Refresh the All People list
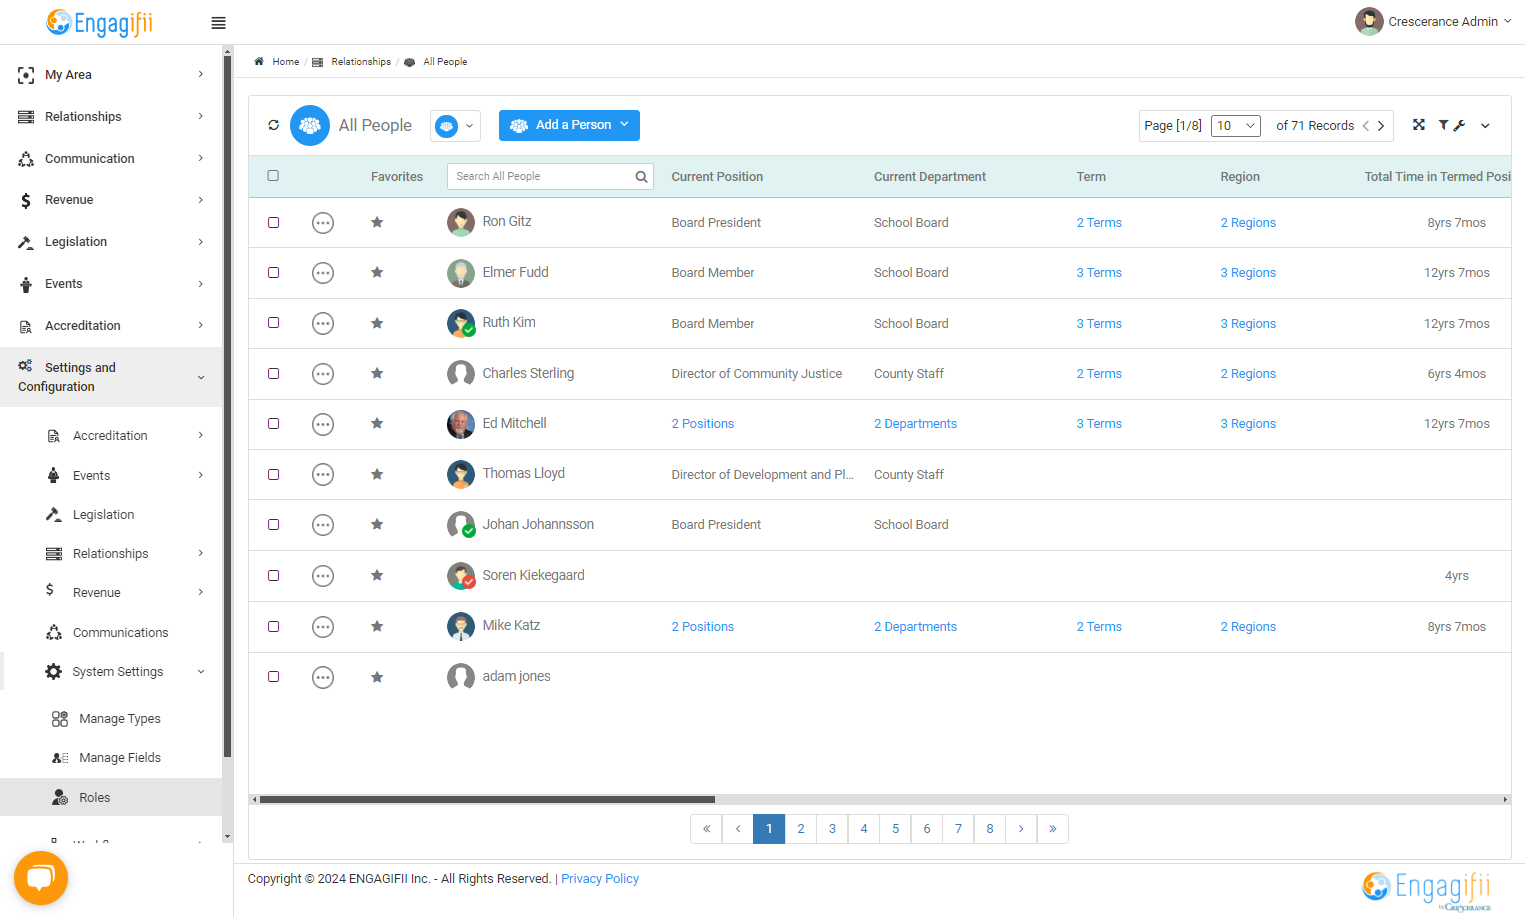The height and width of the screenshot is (919, 1525). click(274, 125)
